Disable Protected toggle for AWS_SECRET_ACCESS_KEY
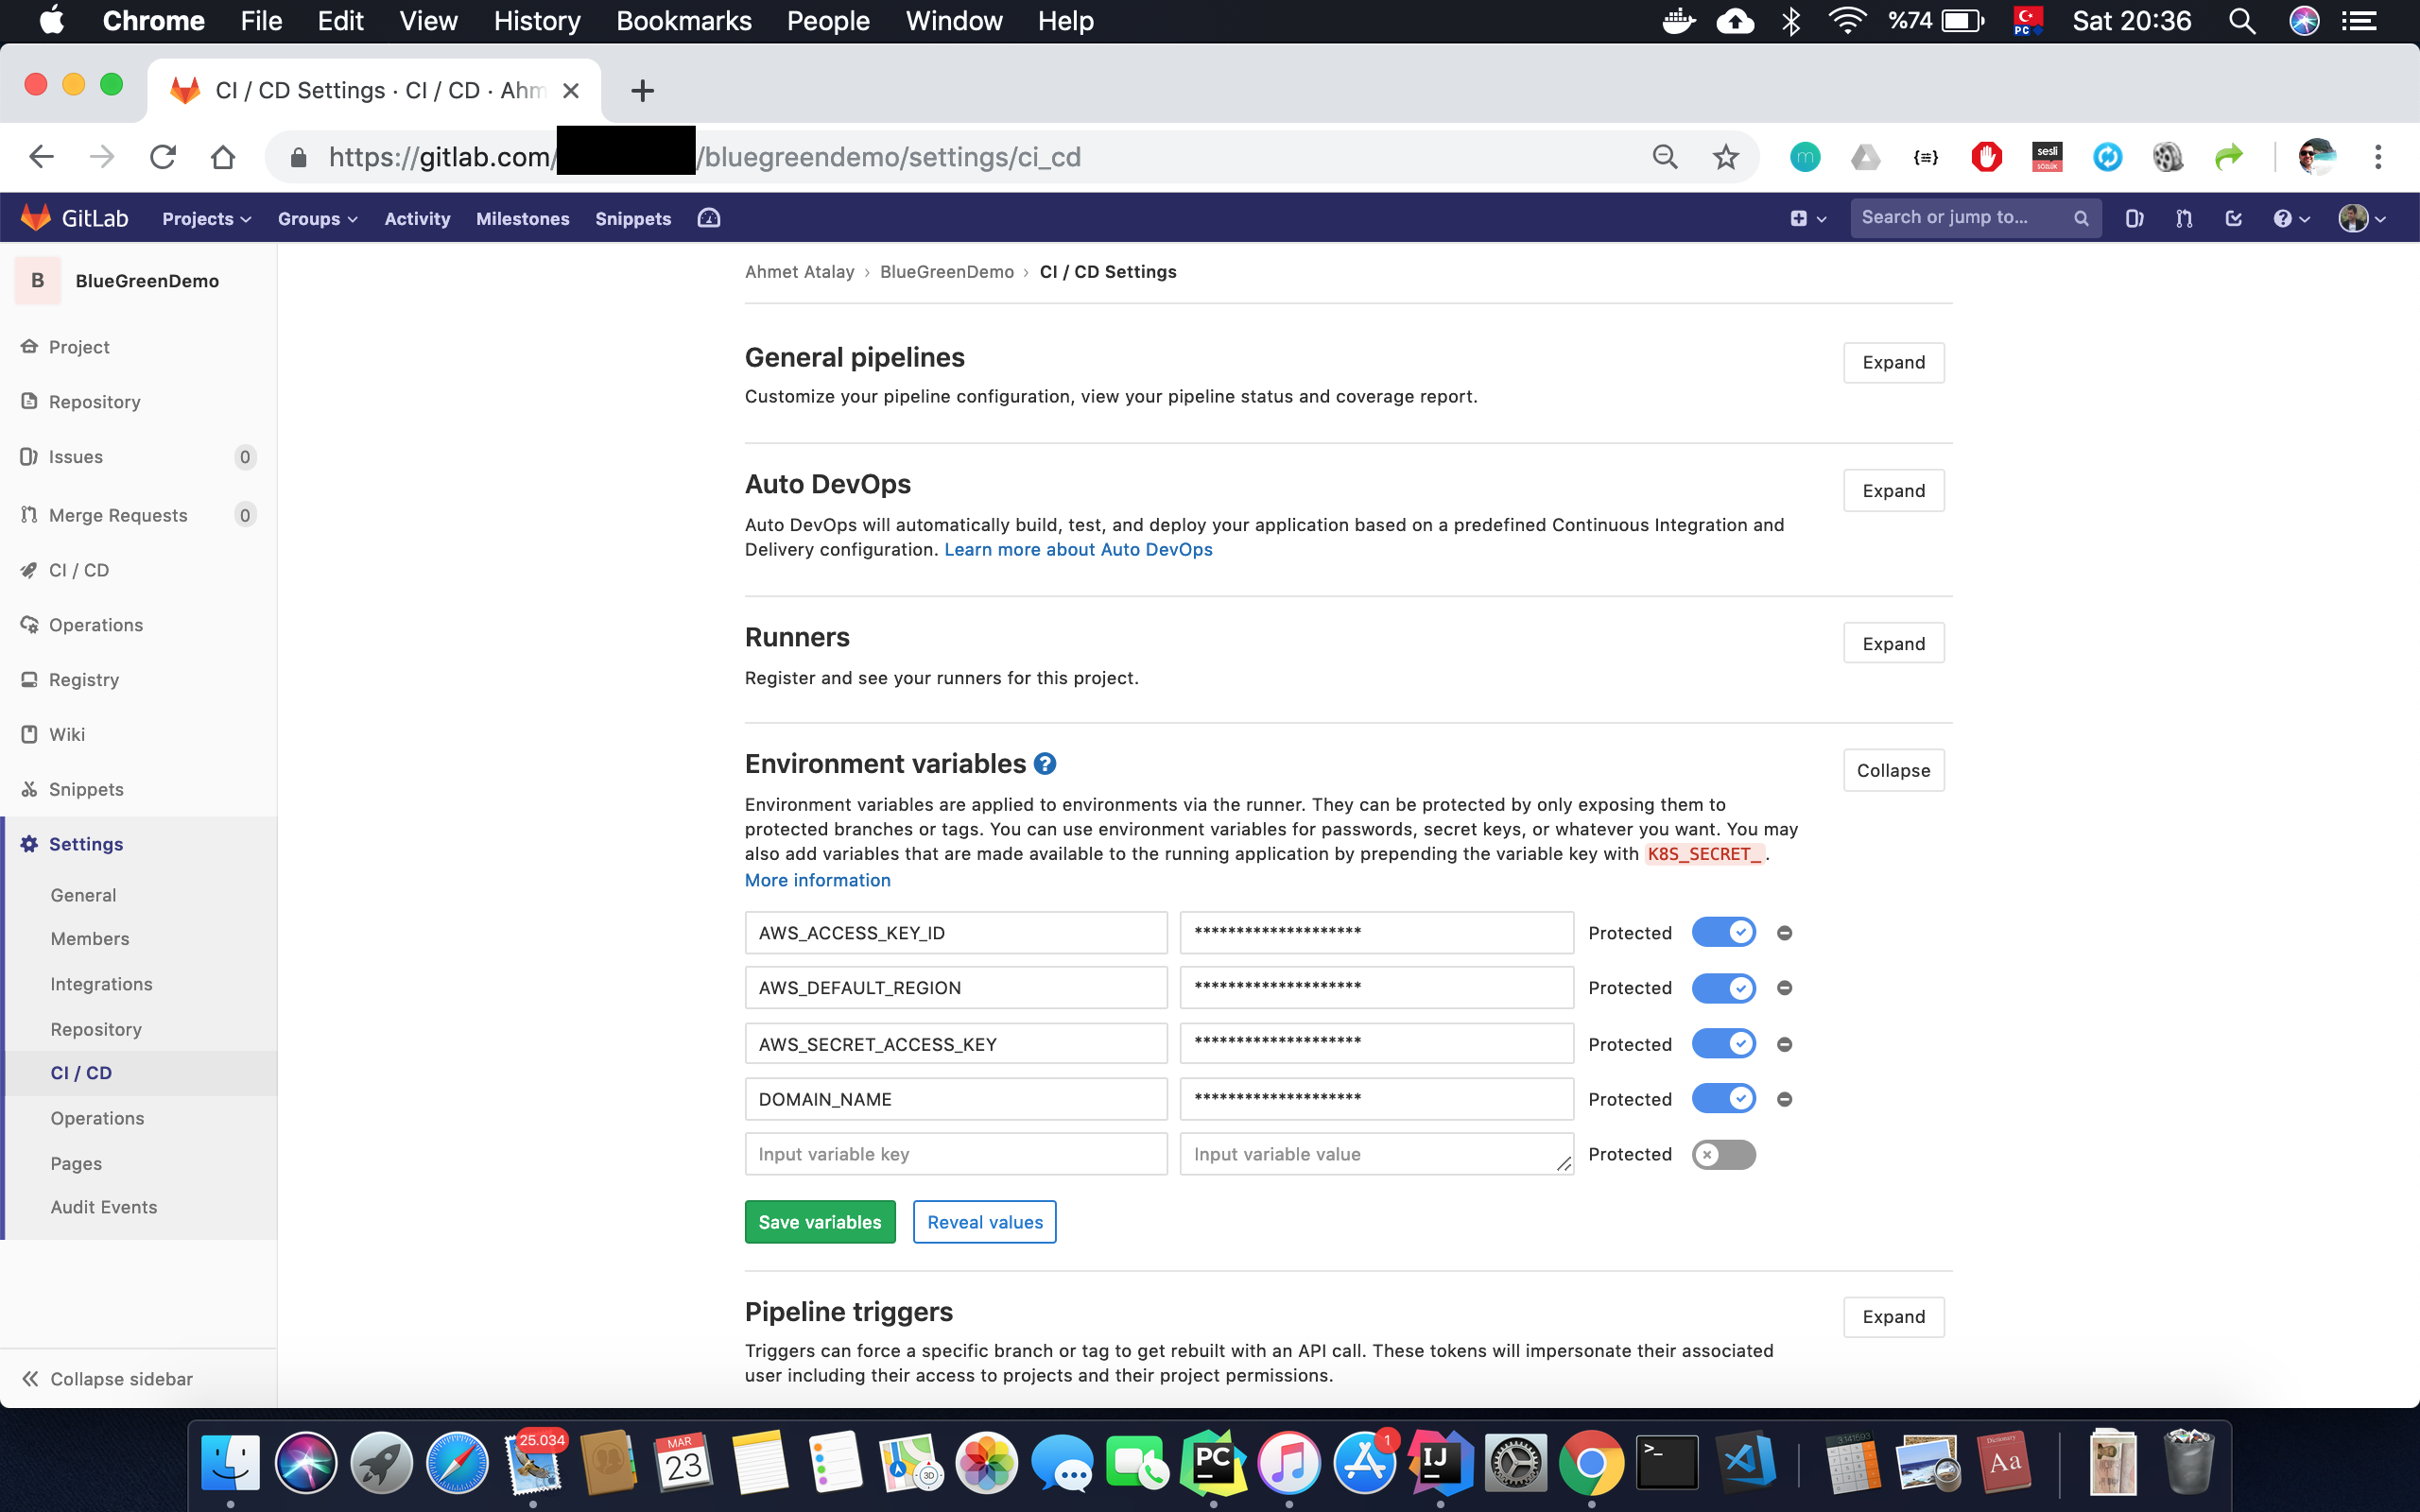 pos(1723,1044)
